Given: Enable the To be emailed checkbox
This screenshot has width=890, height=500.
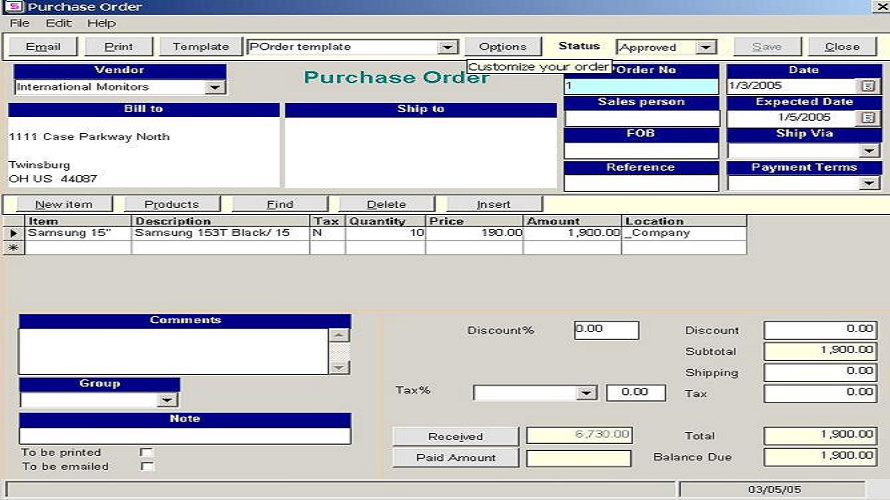Looking at the screenshot, I should click(146, 466).
